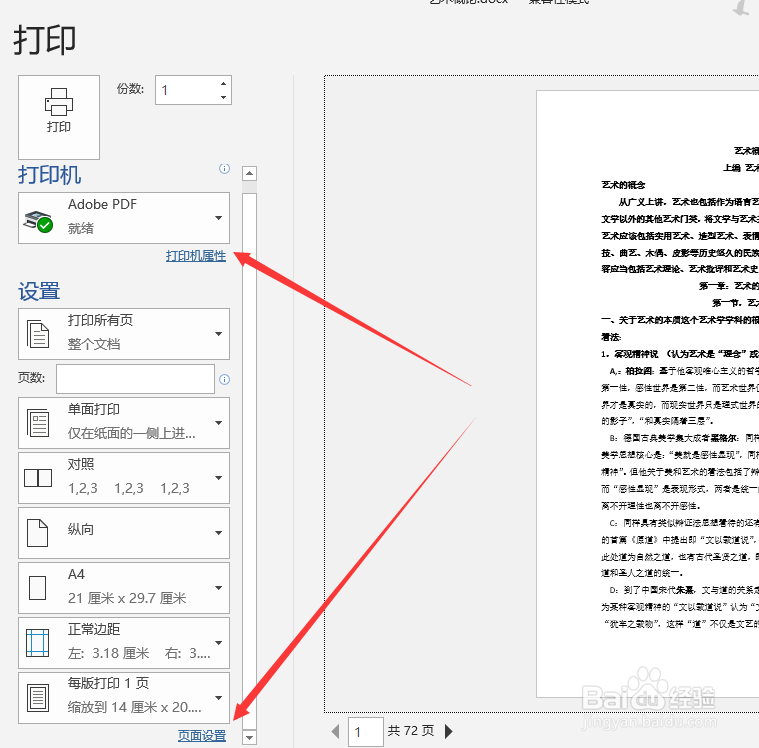Expand the 每版打印 1 页 dropdown
This screenshot has height=748, width=759.
124,698
